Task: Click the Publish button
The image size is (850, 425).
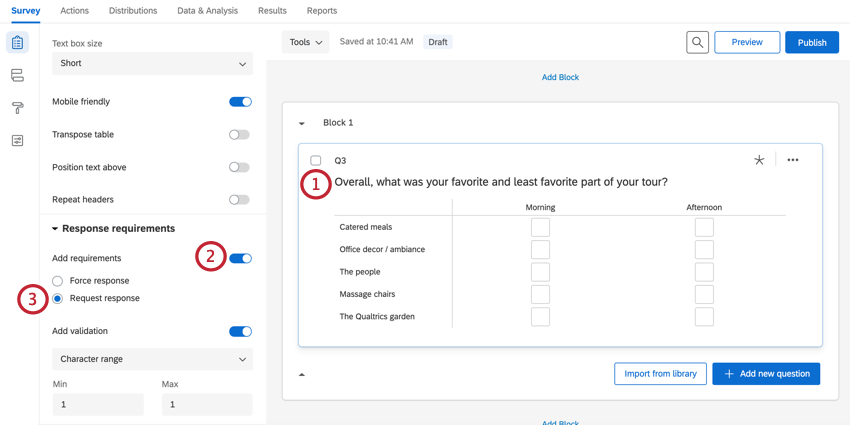Action: tap(811, 42)
